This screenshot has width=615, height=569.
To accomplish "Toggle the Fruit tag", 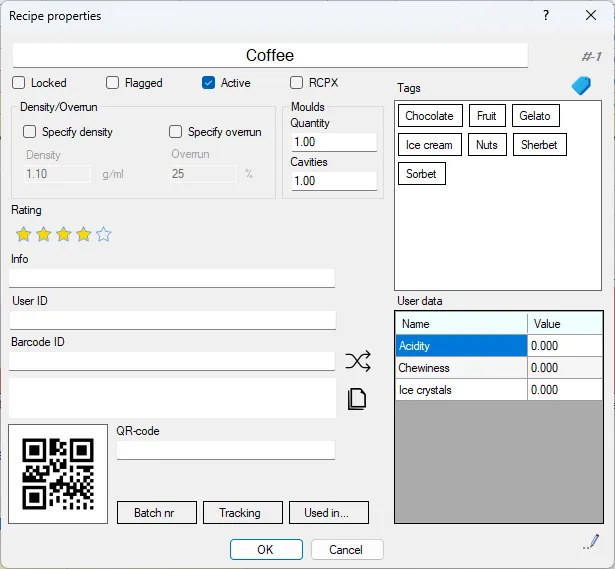I will click(x=487, y=116).
